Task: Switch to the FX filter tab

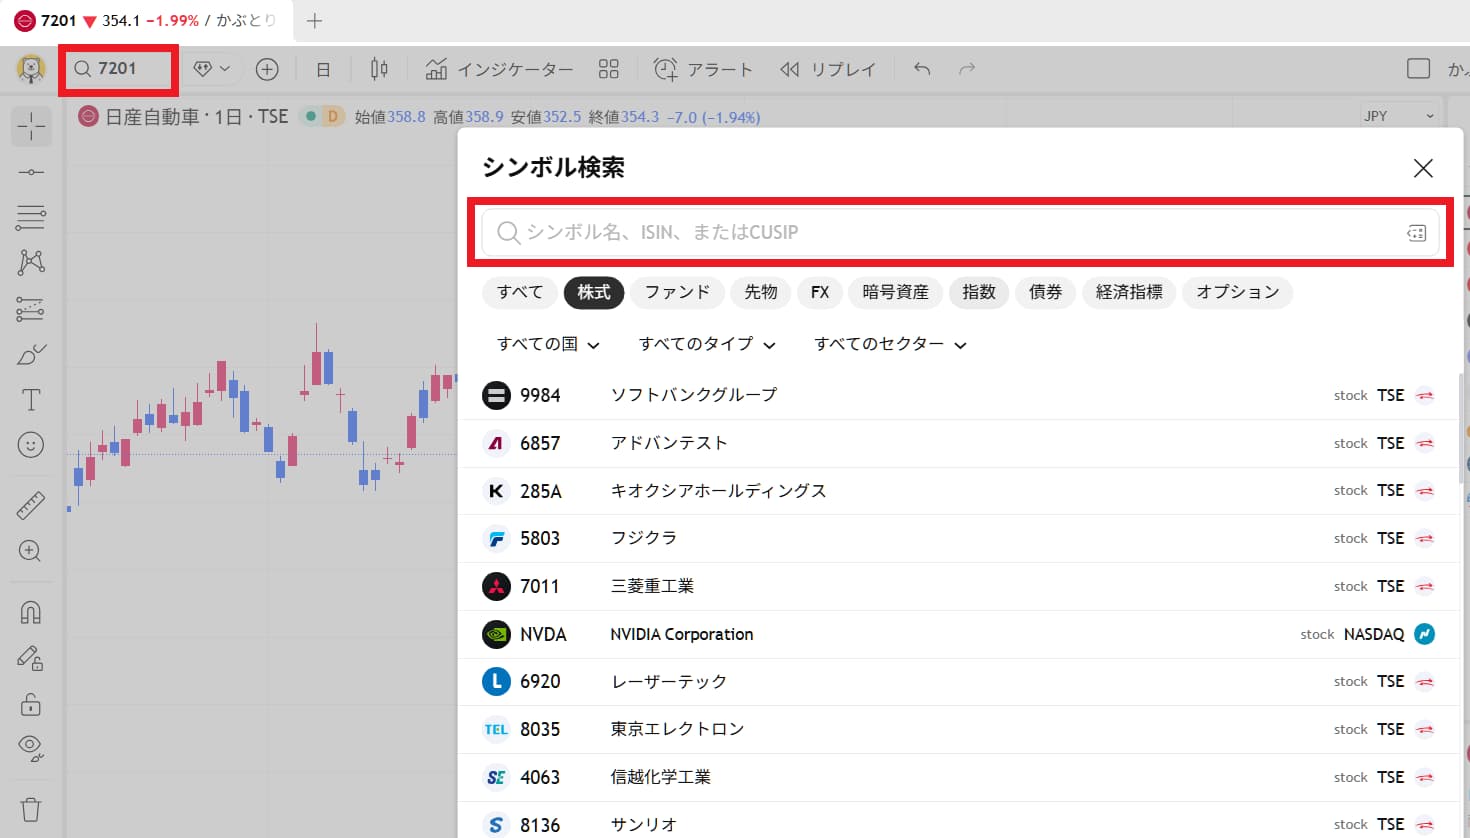Action: (x=820, y=292)
